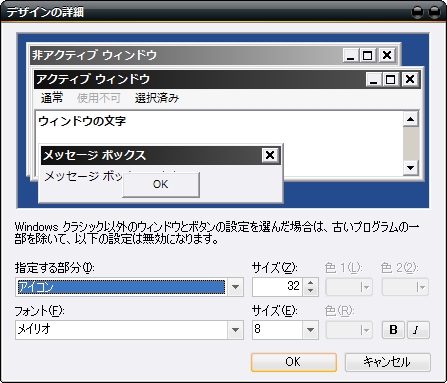Click the active window close icon in preview

point(410,79)
